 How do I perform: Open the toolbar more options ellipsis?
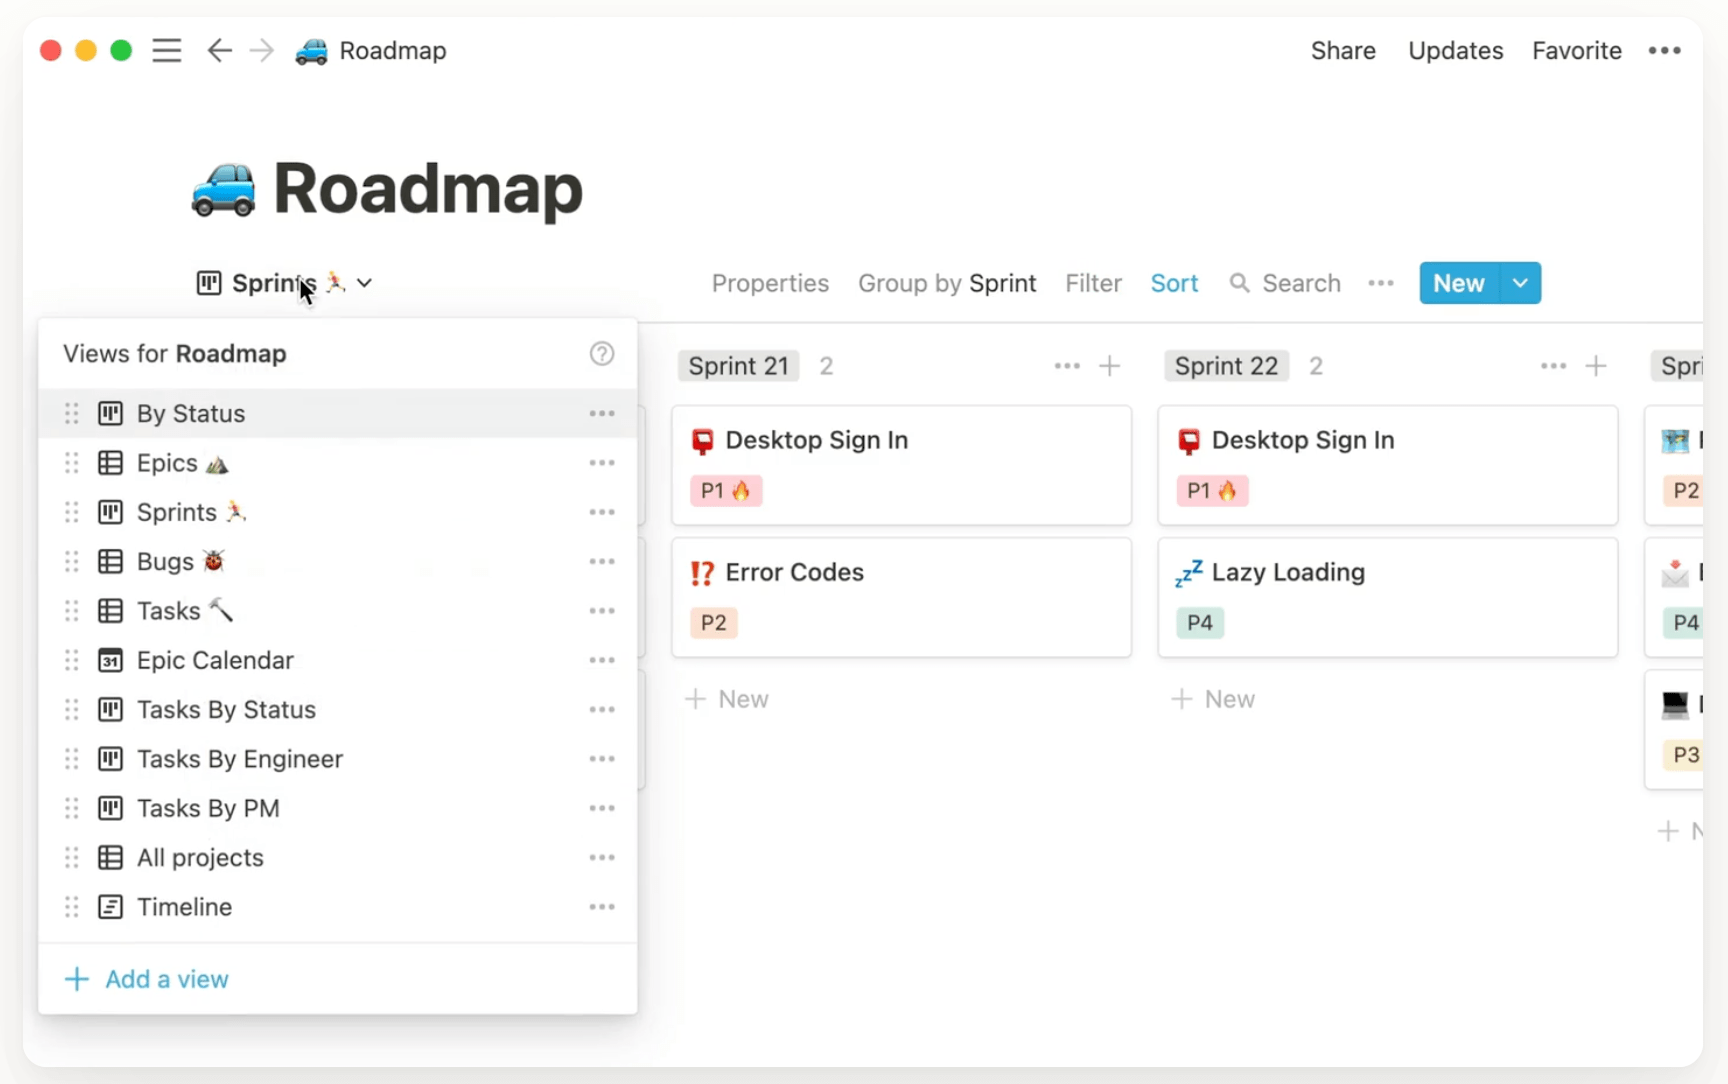[1380, 284]
